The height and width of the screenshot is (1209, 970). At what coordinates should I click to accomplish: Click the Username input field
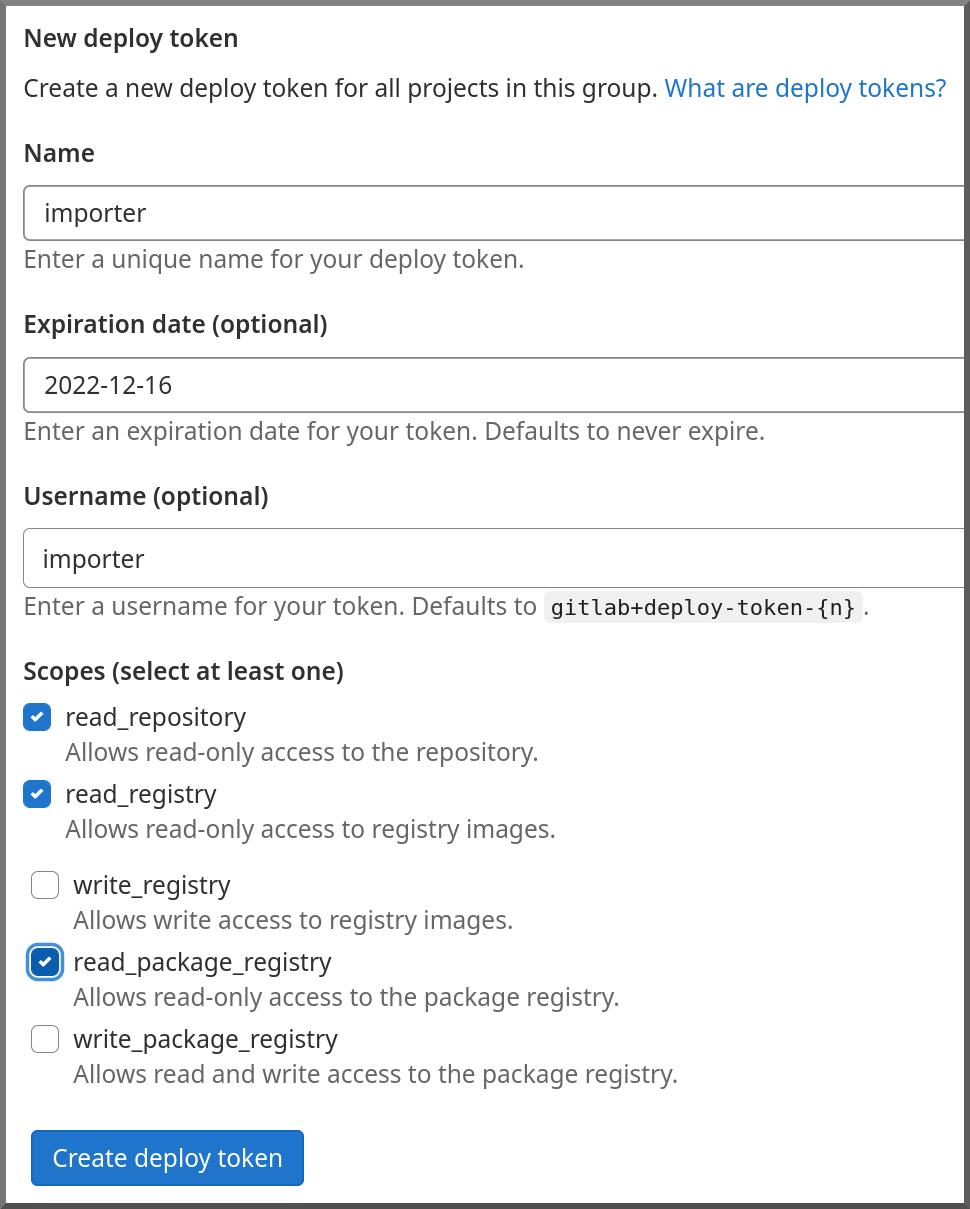click(x=495, y=558)
